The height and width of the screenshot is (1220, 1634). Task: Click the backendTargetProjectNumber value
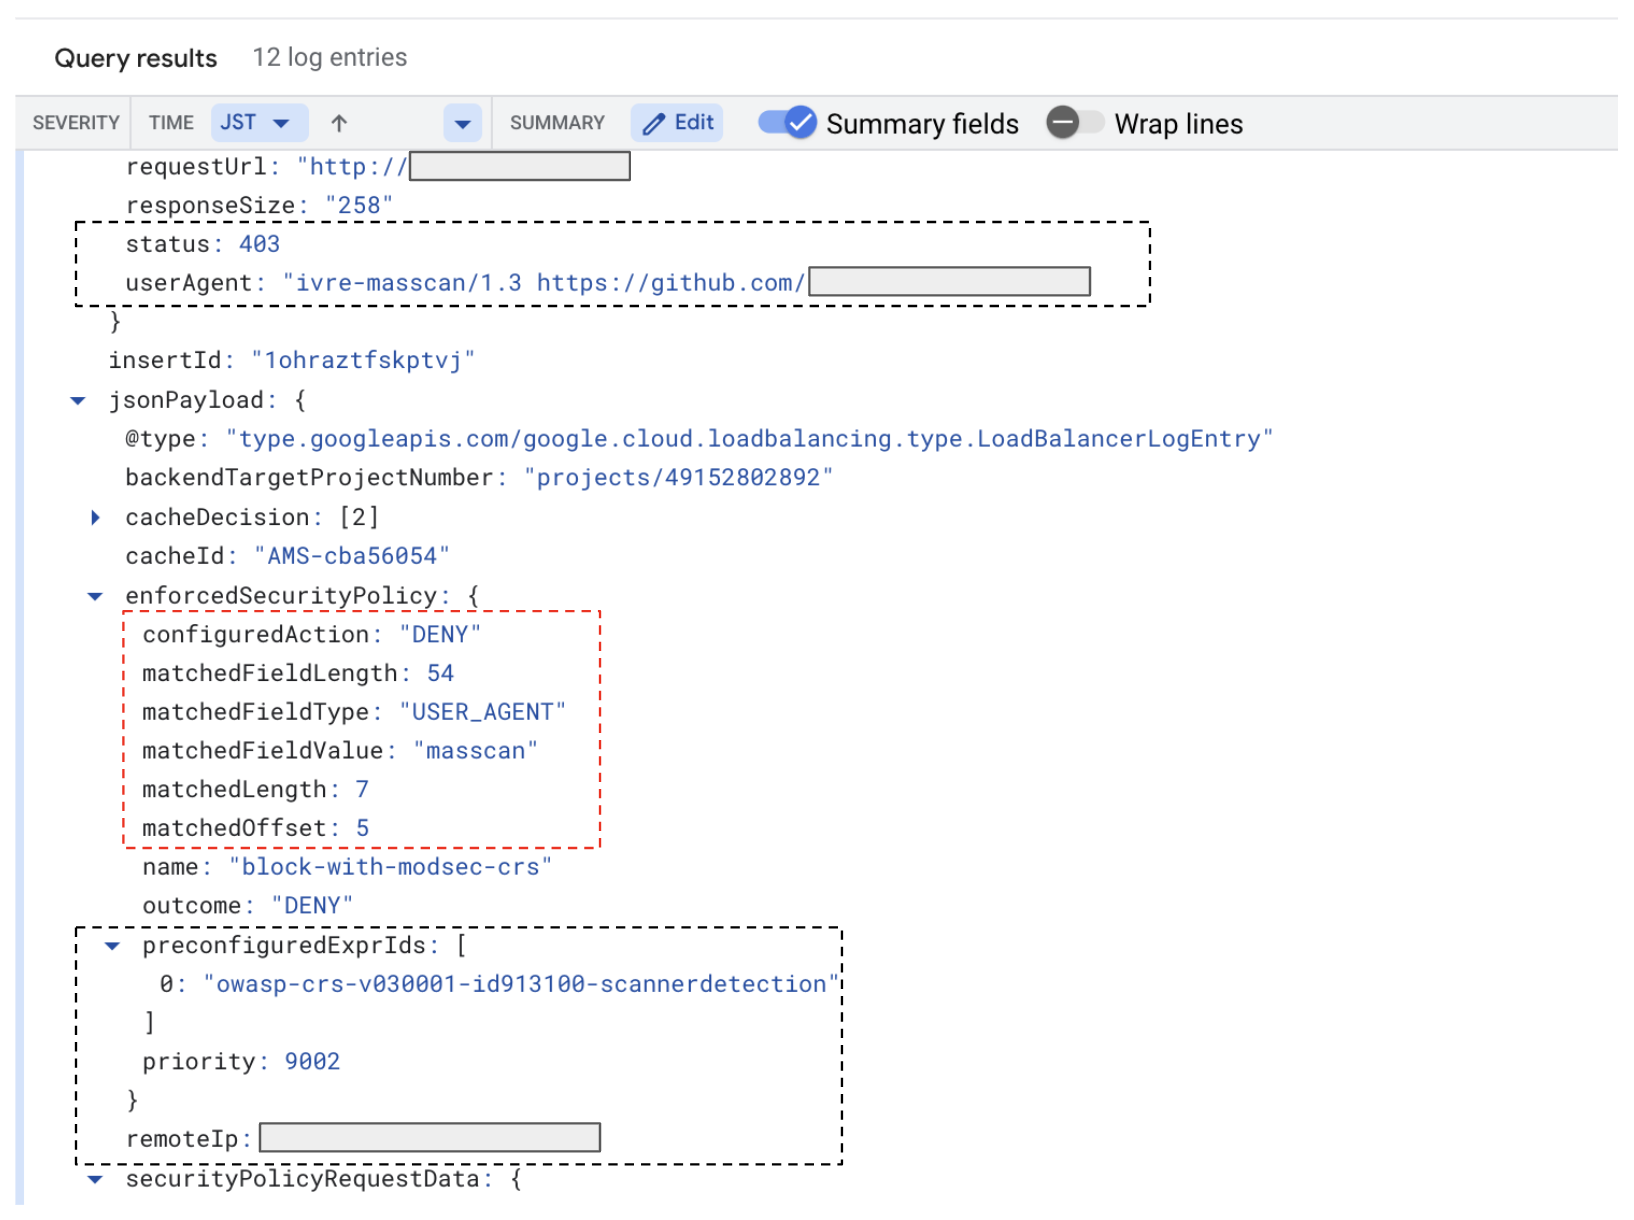tap(678, 478)
